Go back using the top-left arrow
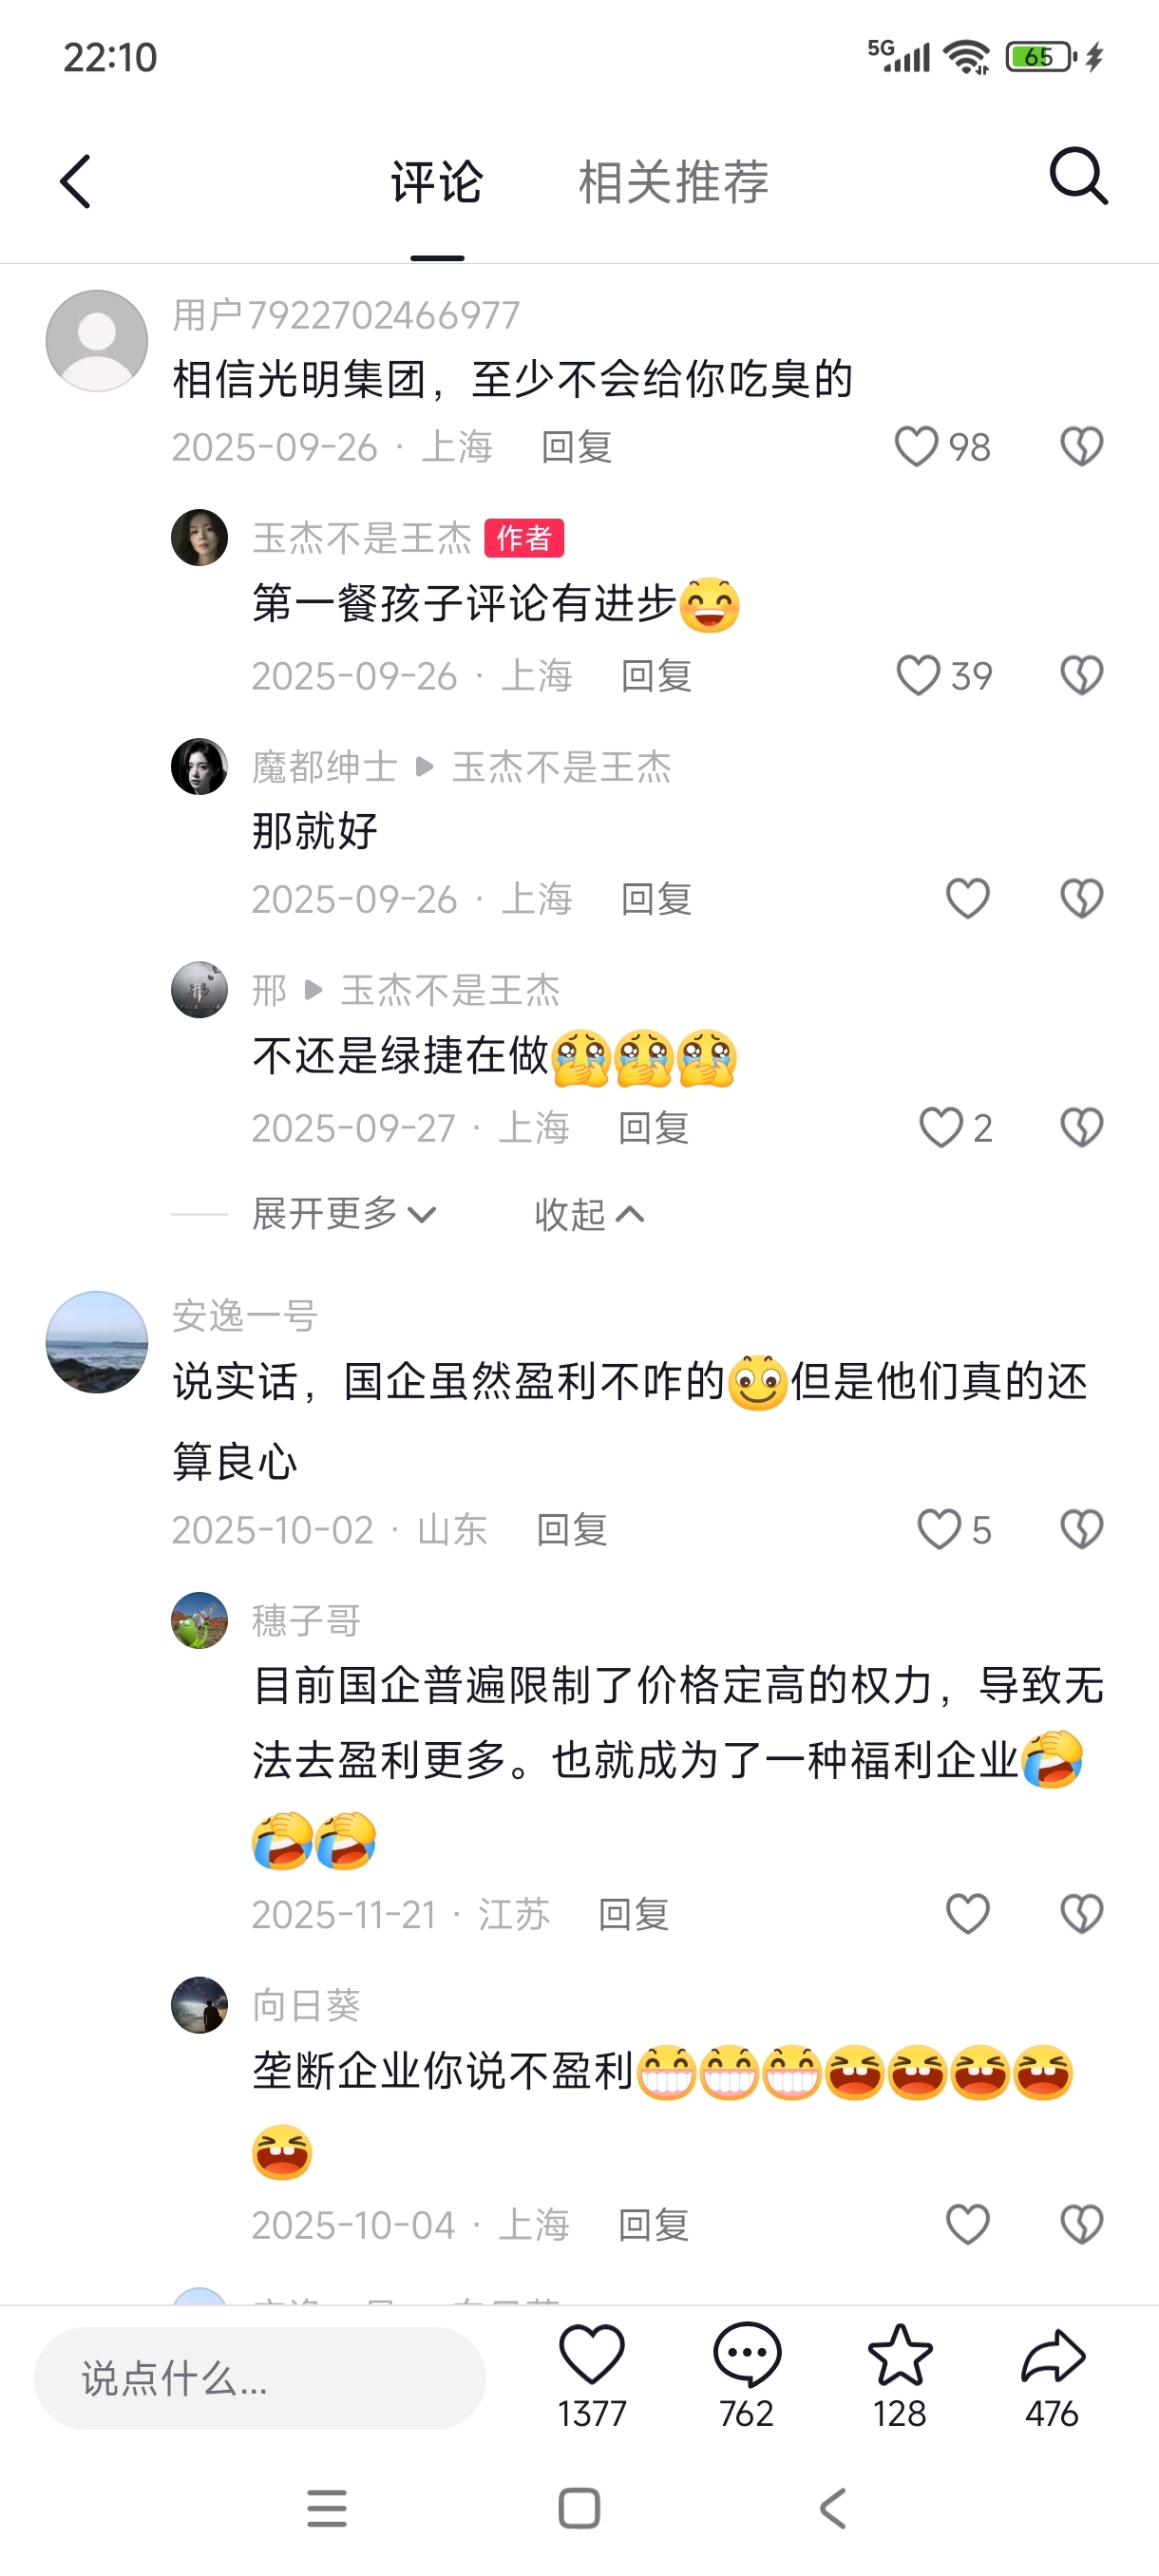Screen dimensions: 1159x2576 click(76, 181)
